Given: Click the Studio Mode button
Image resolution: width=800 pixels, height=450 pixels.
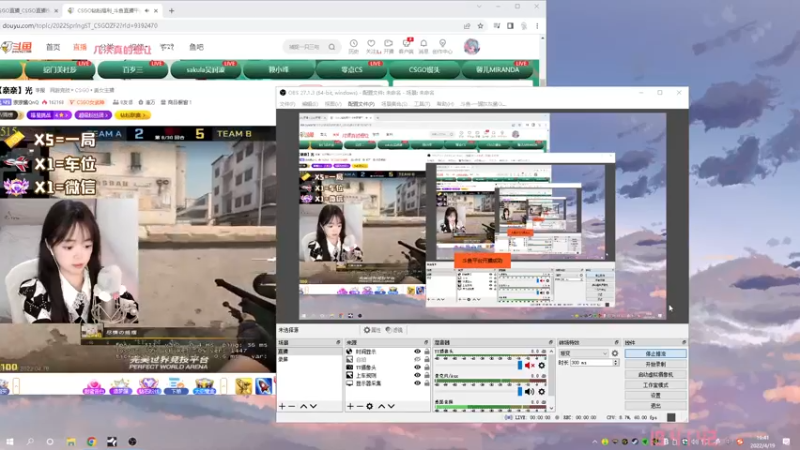Looking at the screenshot, I should (656, 385).
